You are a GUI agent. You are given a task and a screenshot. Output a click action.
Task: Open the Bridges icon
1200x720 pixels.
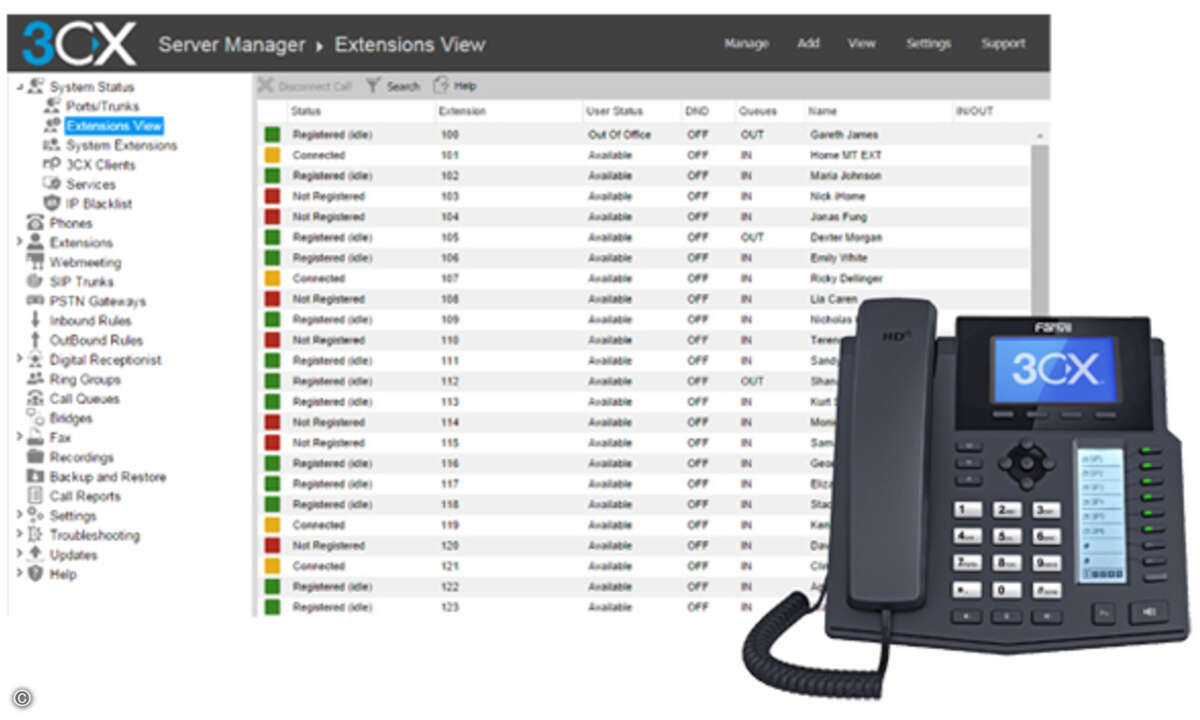point(36,418)
